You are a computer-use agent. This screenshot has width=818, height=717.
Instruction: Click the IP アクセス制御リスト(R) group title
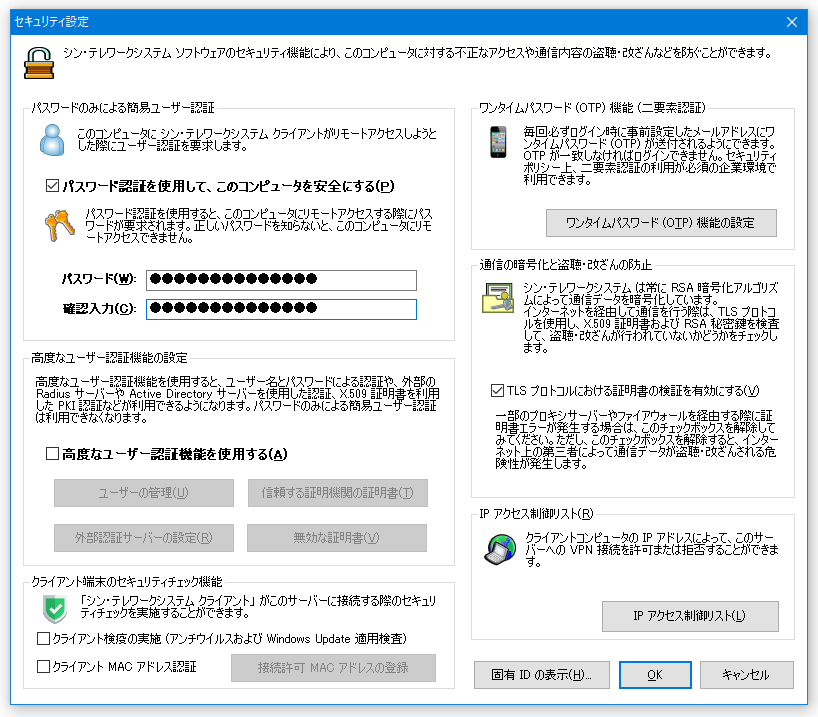536,513
